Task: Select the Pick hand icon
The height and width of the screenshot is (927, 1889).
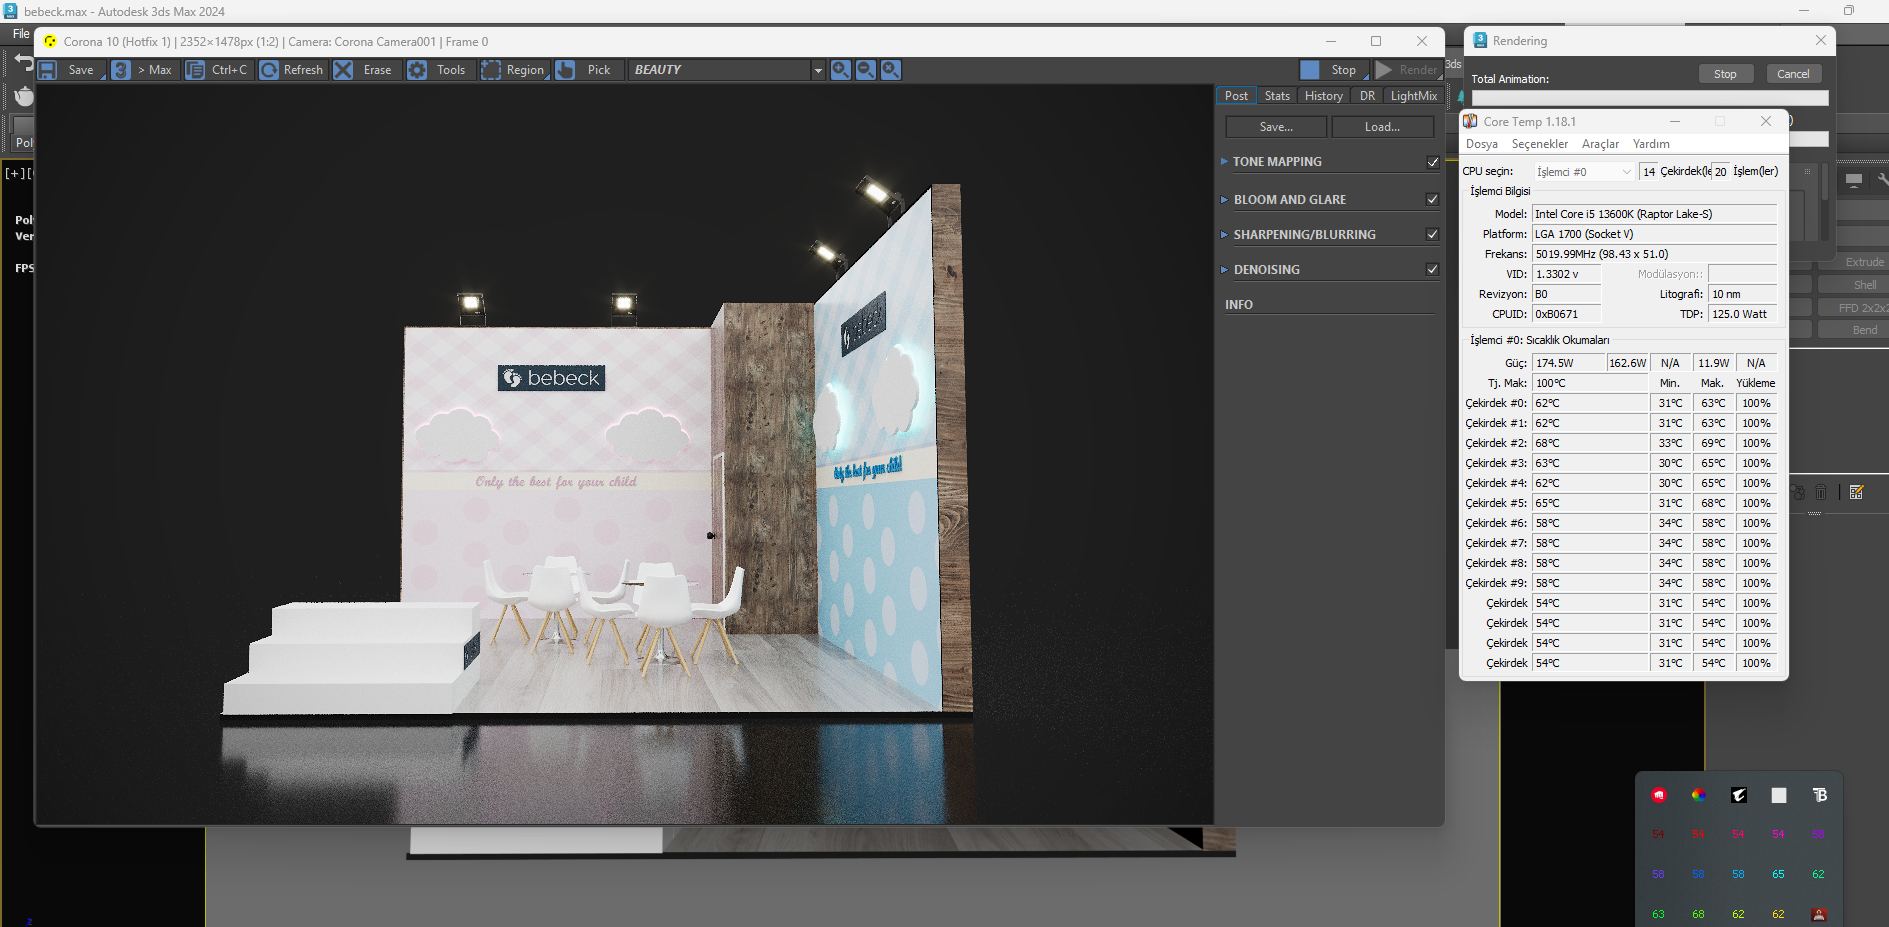Action: [x=565, y=70]
